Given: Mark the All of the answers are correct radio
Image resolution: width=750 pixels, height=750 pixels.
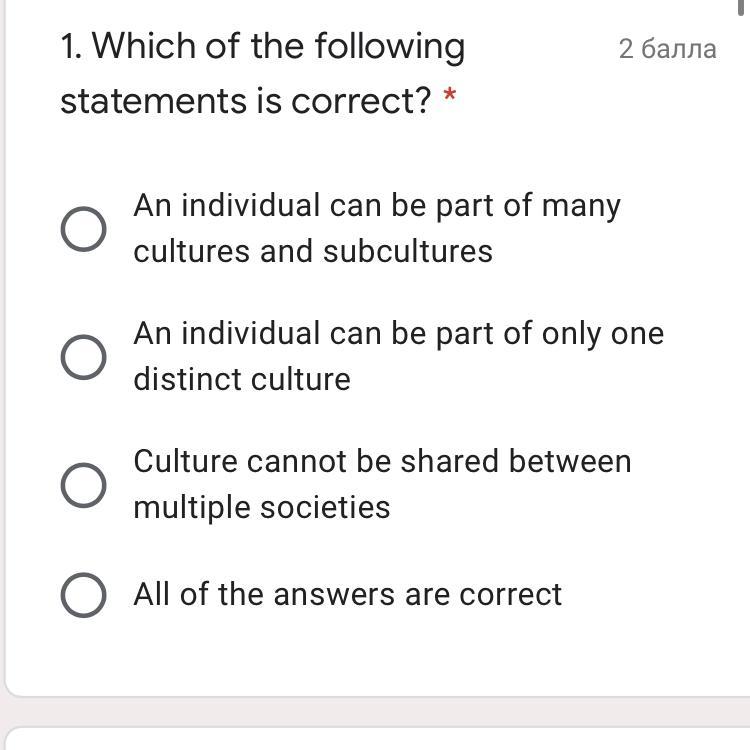Looking at the screenshot, I should (83, 595).
